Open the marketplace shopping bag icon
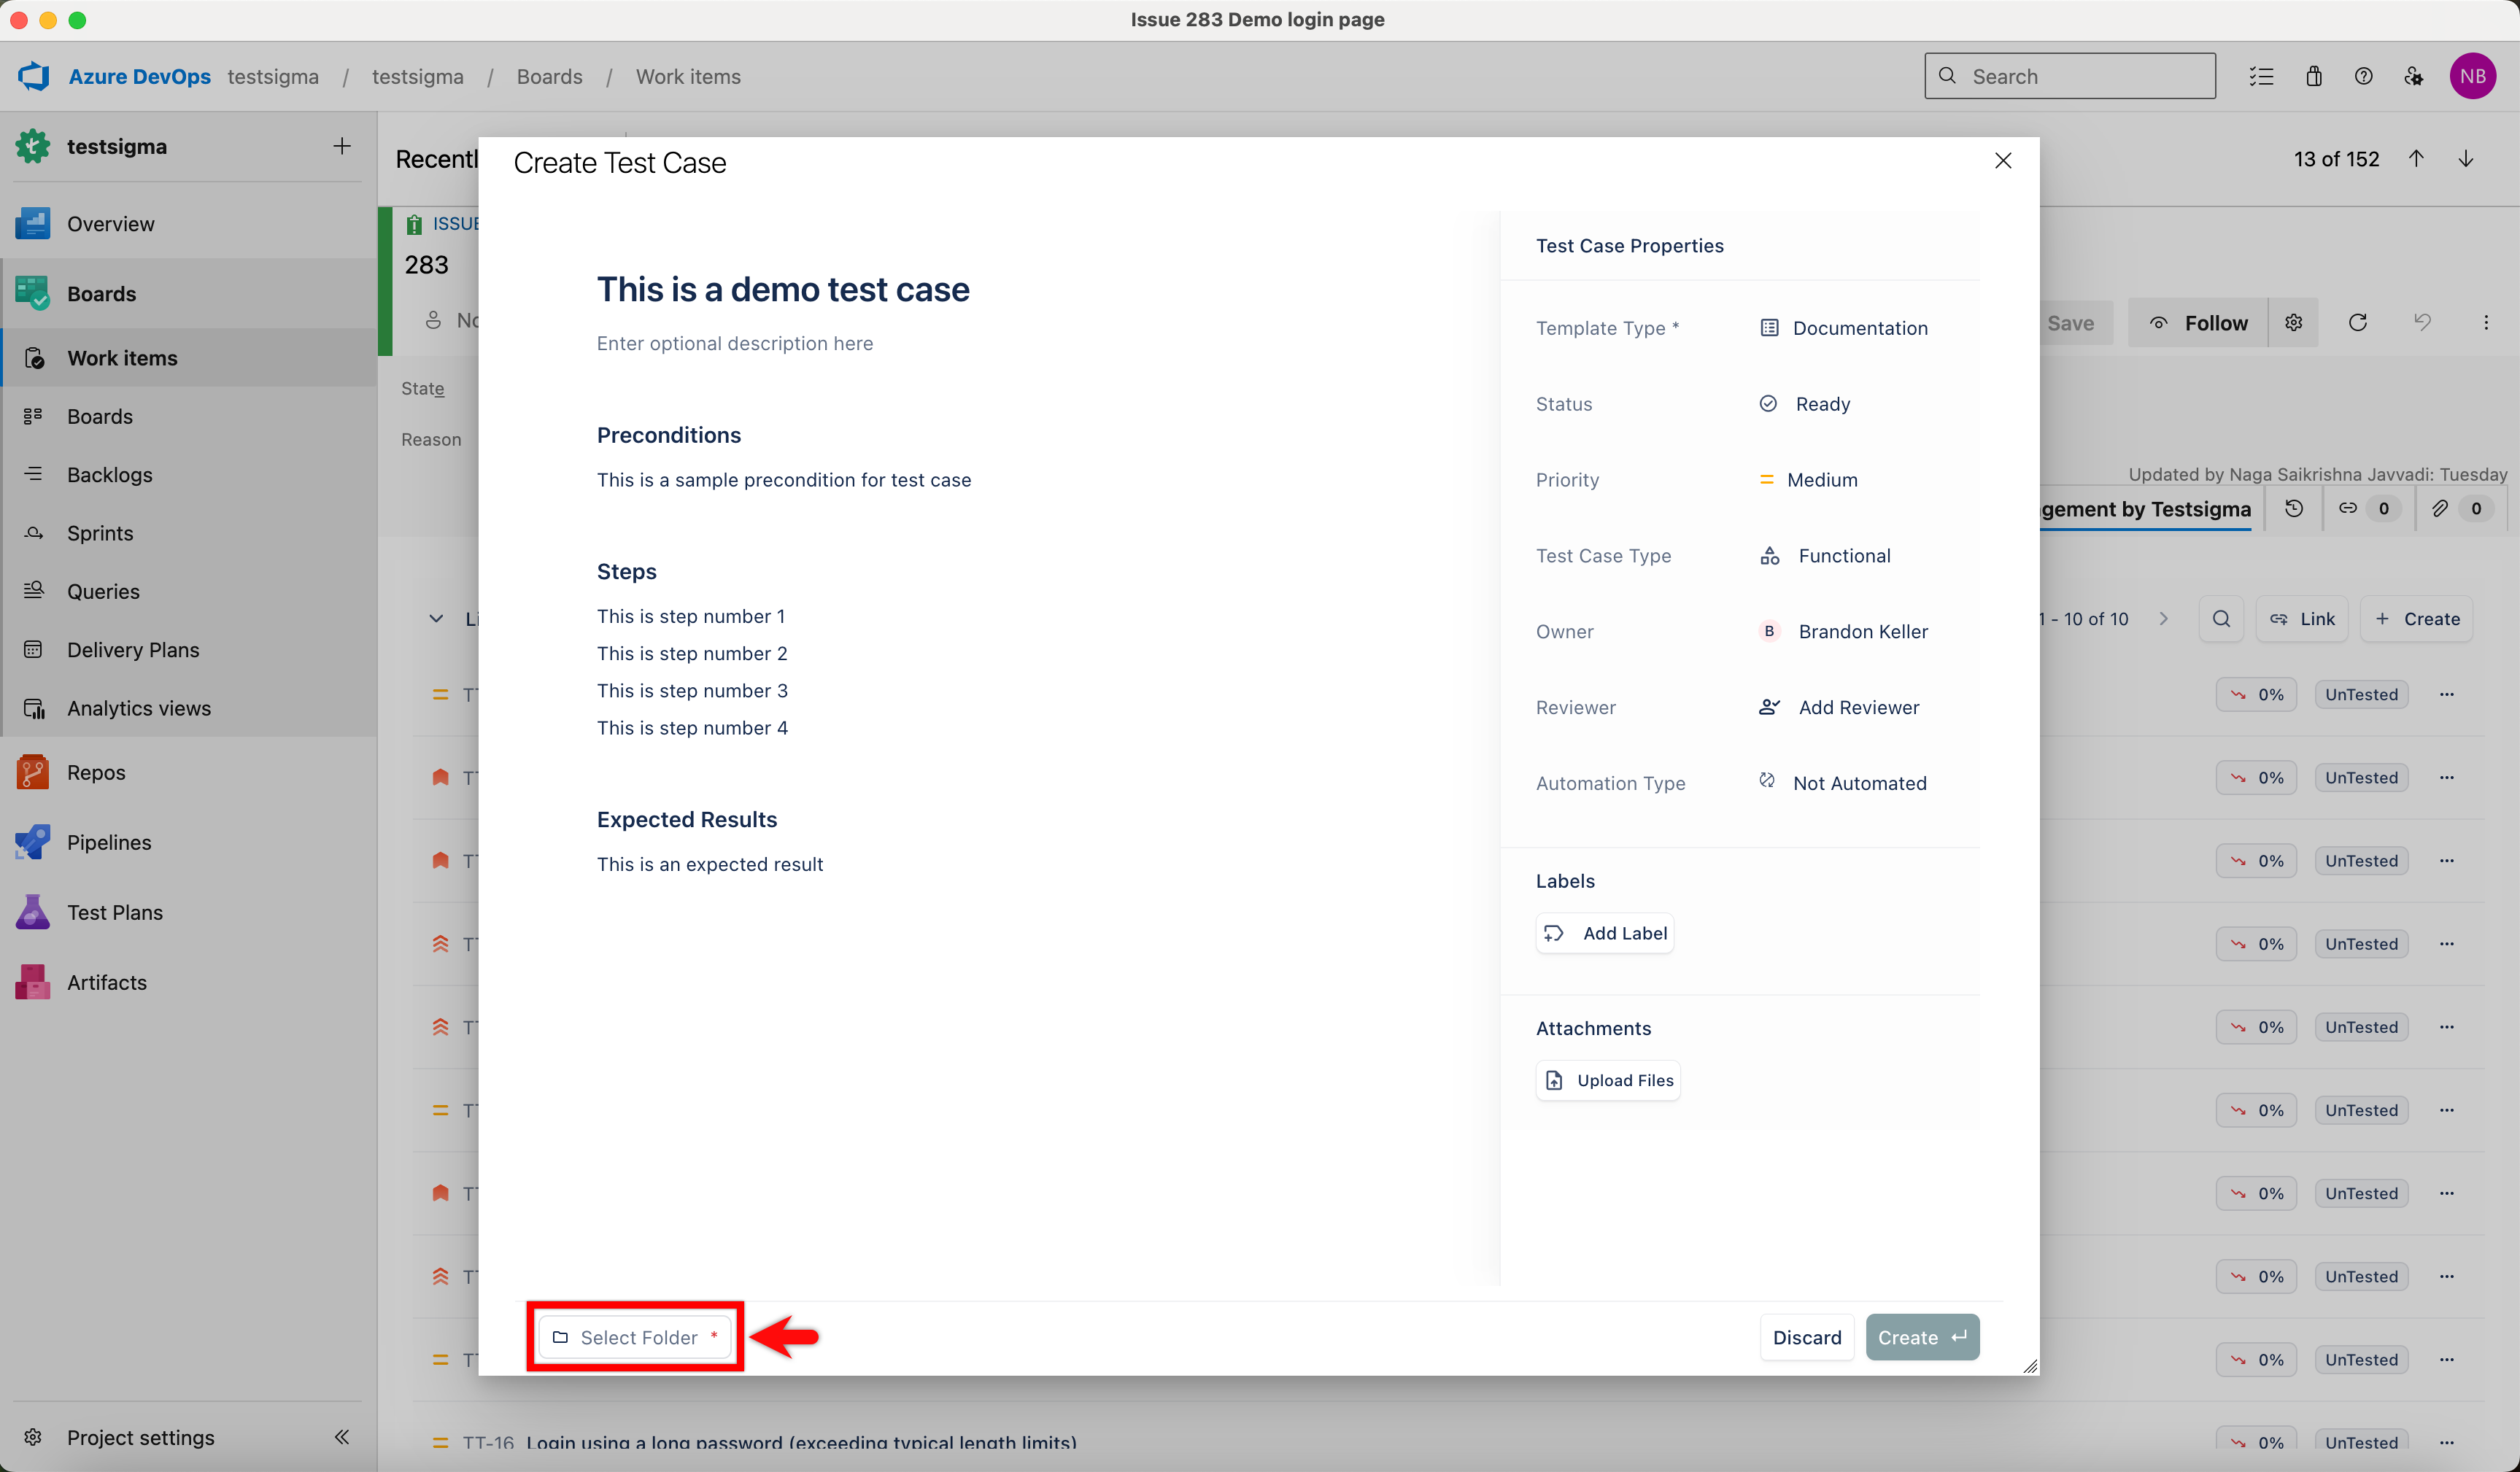This screenshot has height=1472, width=2520. (x=2313, y=76)
